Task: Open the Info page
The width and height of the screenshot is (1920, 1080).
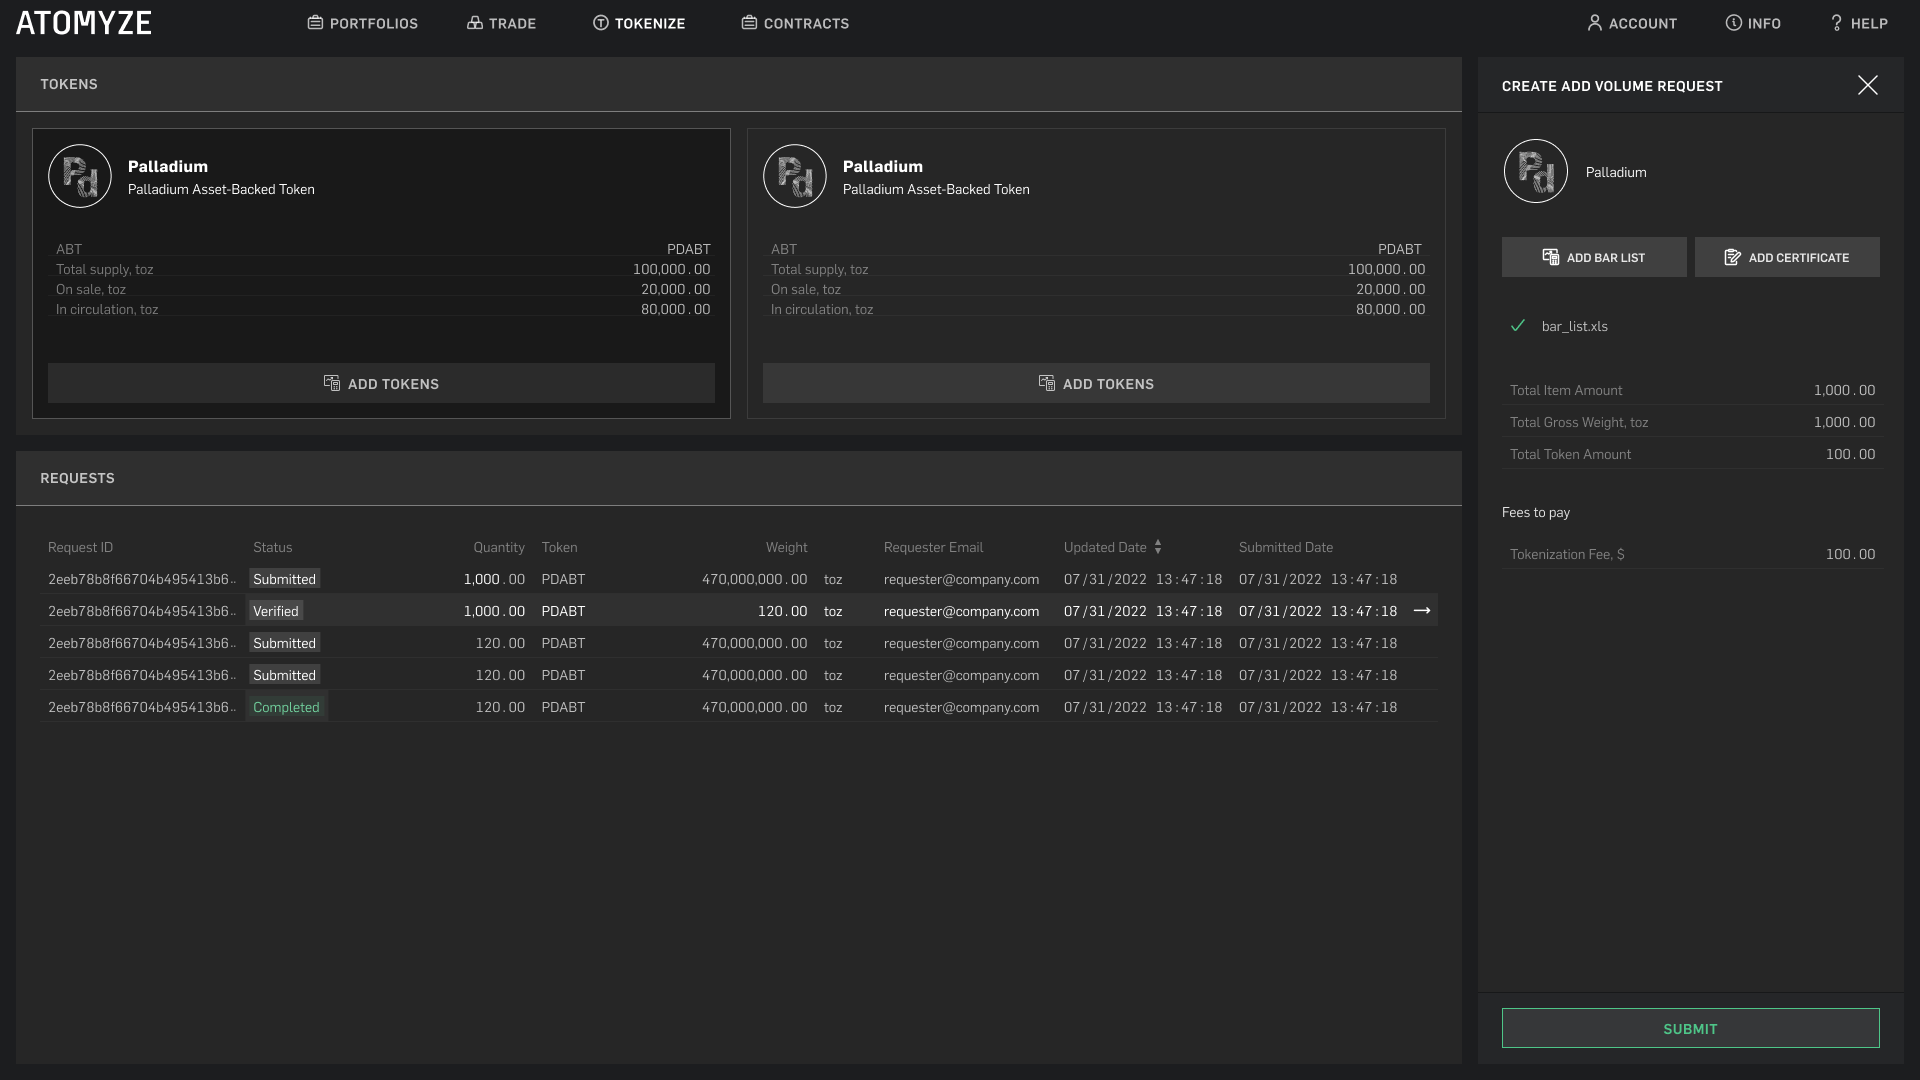Action: click(1753, 23)
